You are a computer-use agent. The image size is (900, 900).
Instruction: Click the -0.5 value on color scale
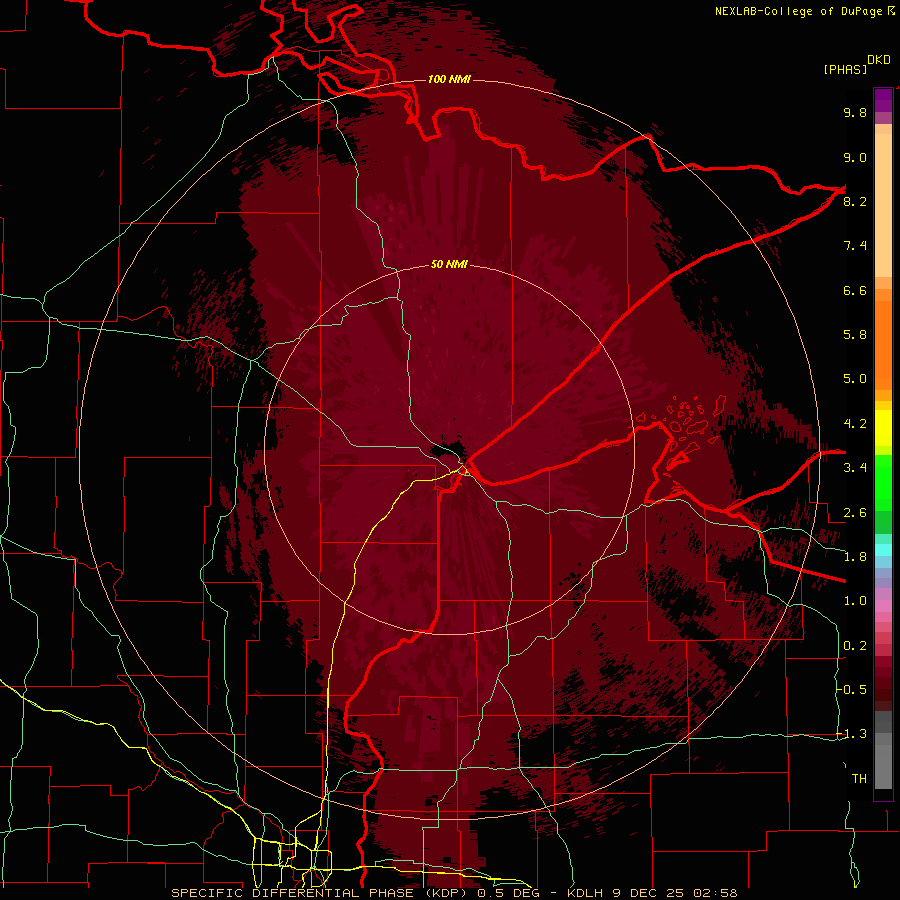(x=851, y=690)
